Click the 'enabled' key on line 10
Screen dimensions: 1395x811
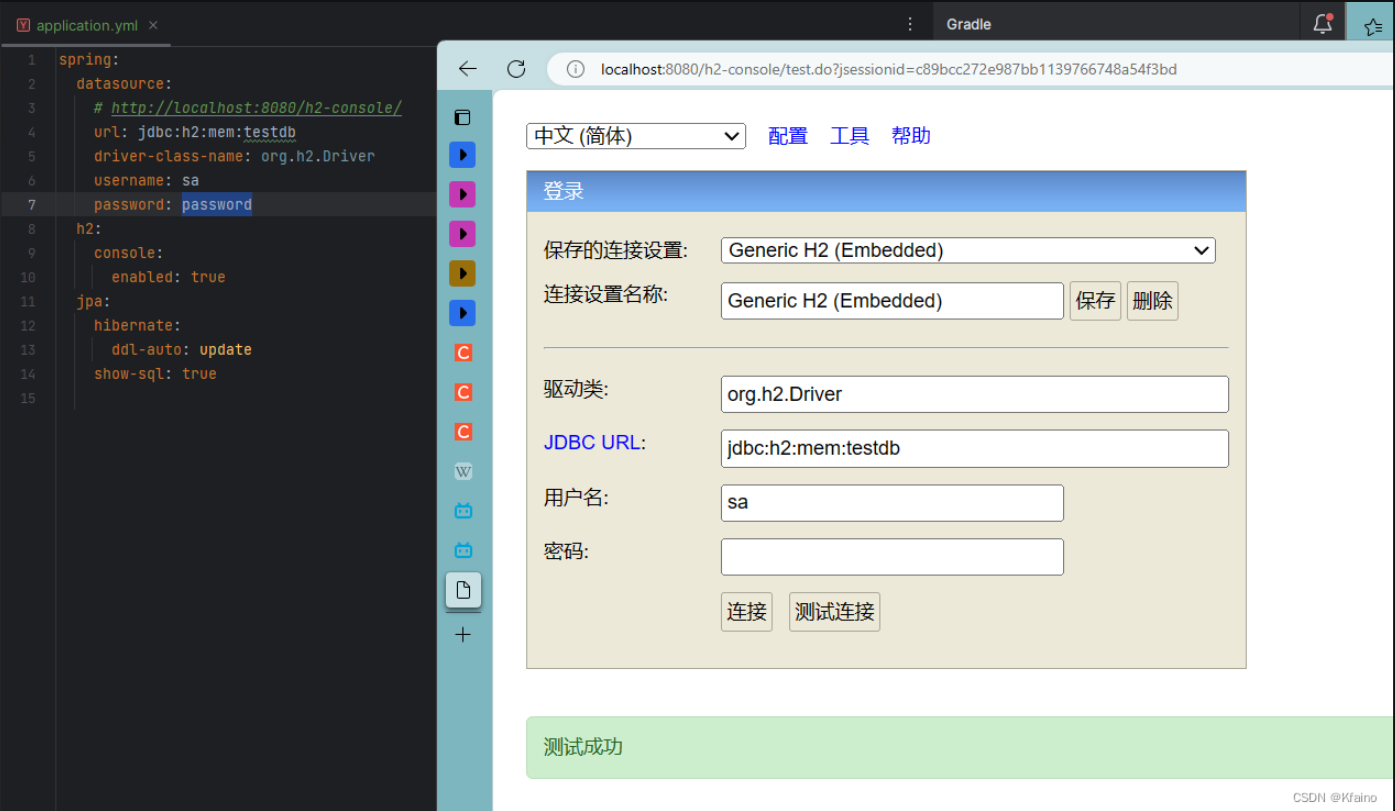[x=147, y=277]
